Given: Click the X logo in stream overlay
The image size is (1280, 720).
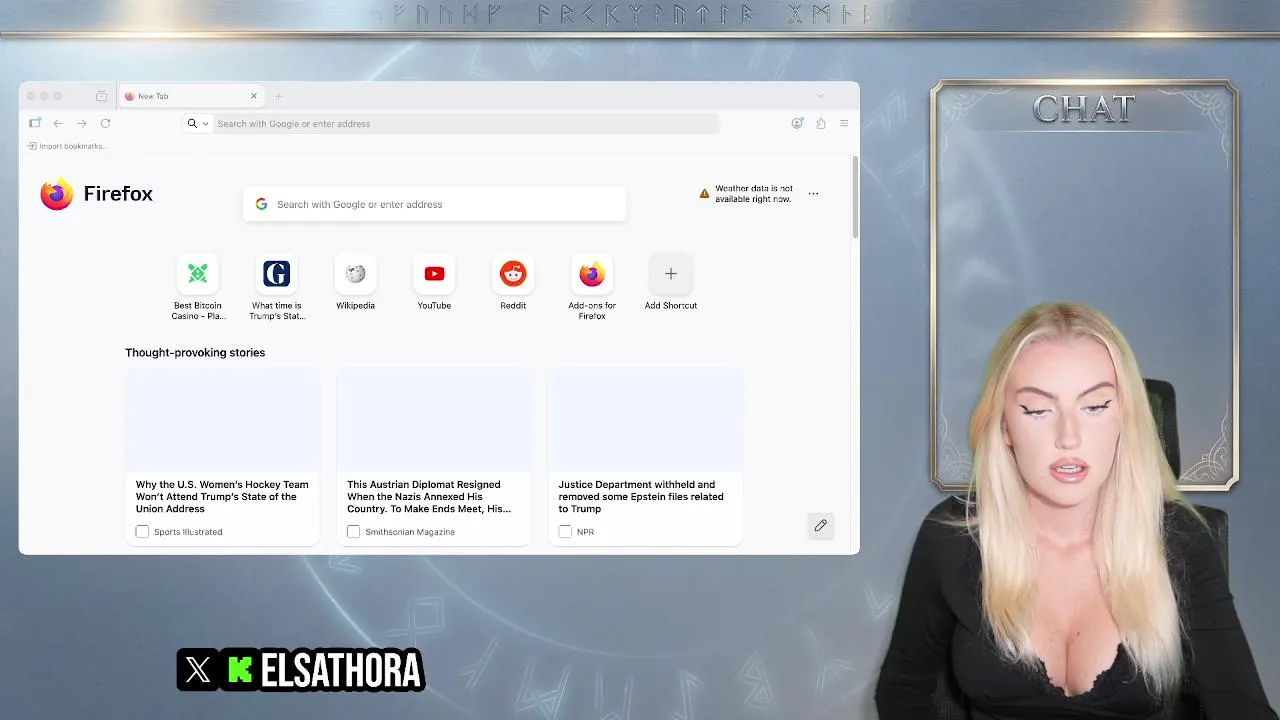Looking at the screenshot, I should coord(198,670).
